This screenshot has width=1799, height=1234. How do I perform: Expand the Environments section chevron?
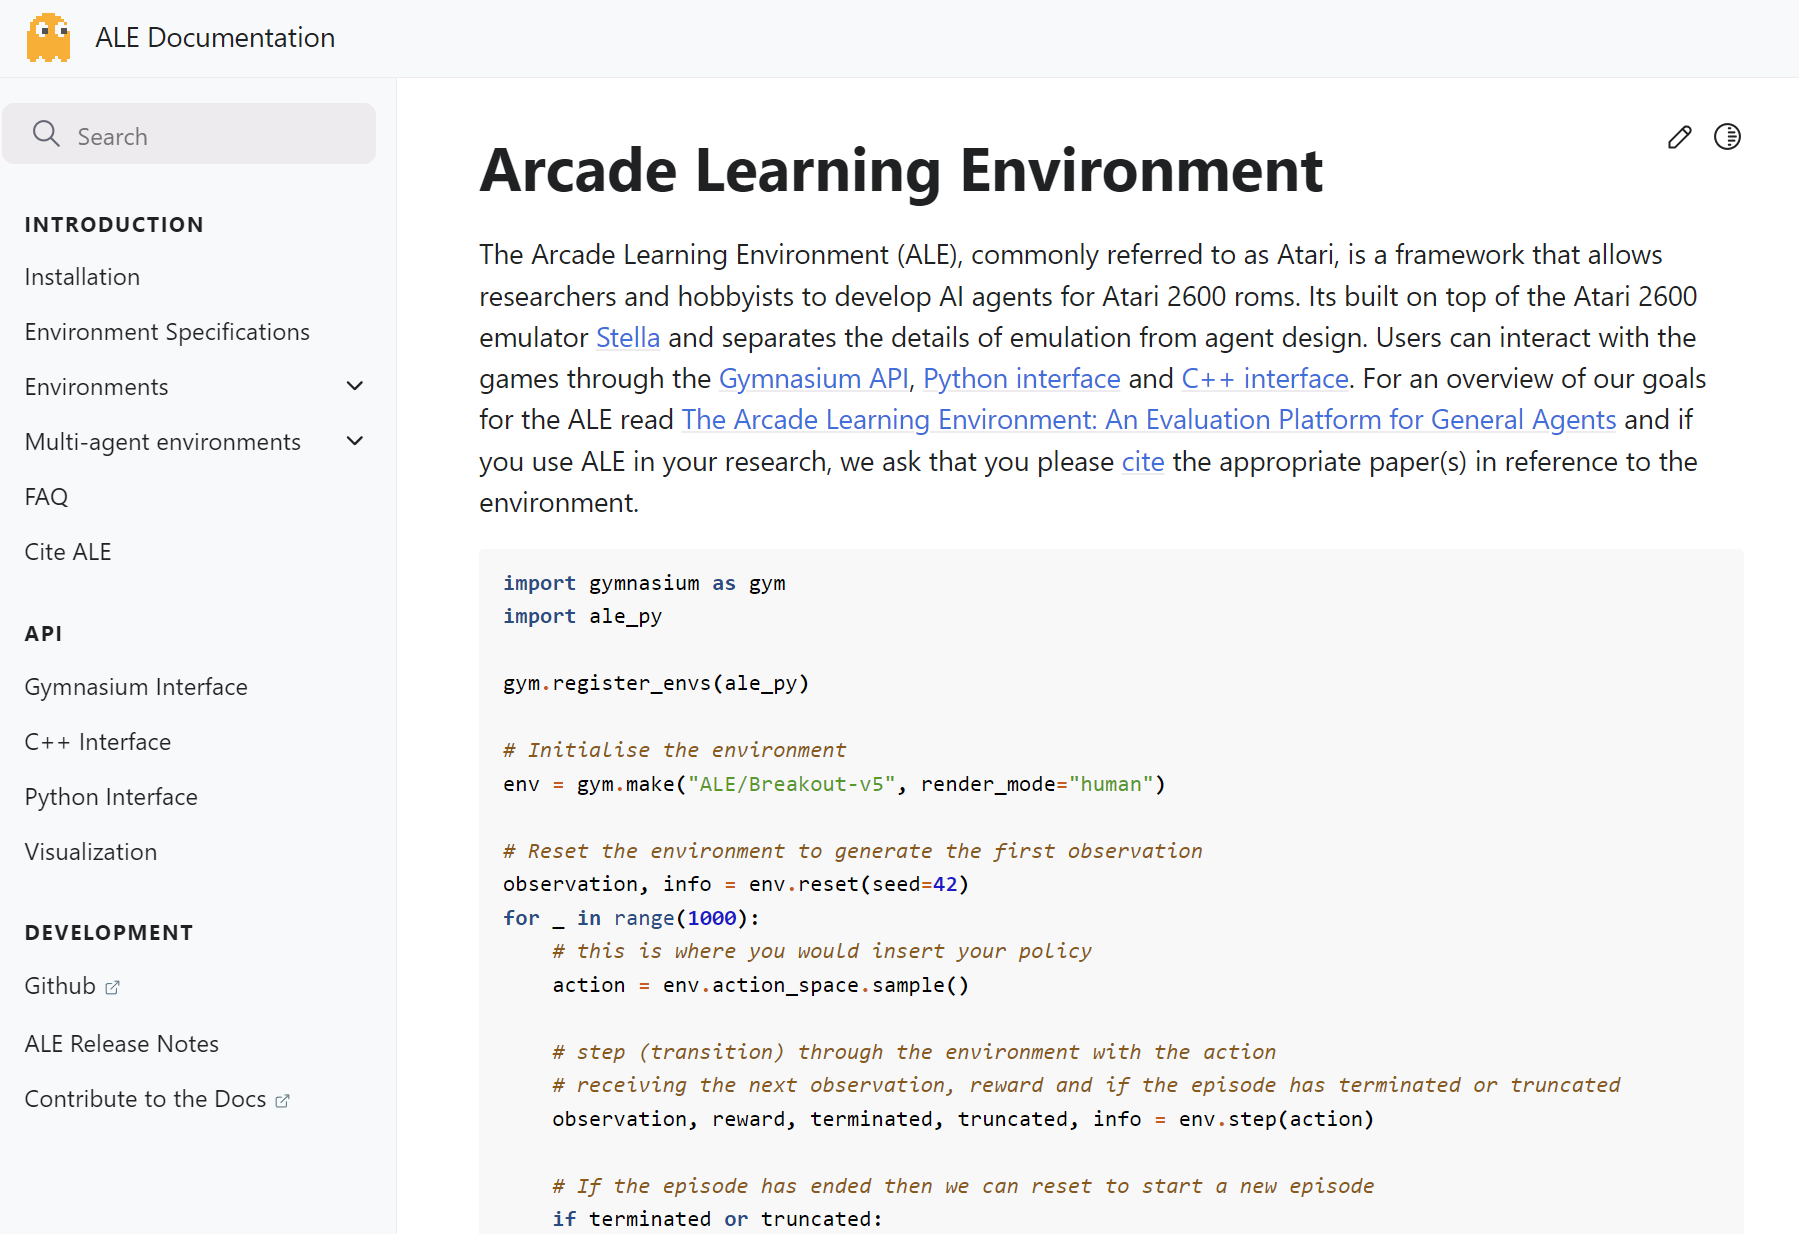pyautogui.click(x=355, y=386)
